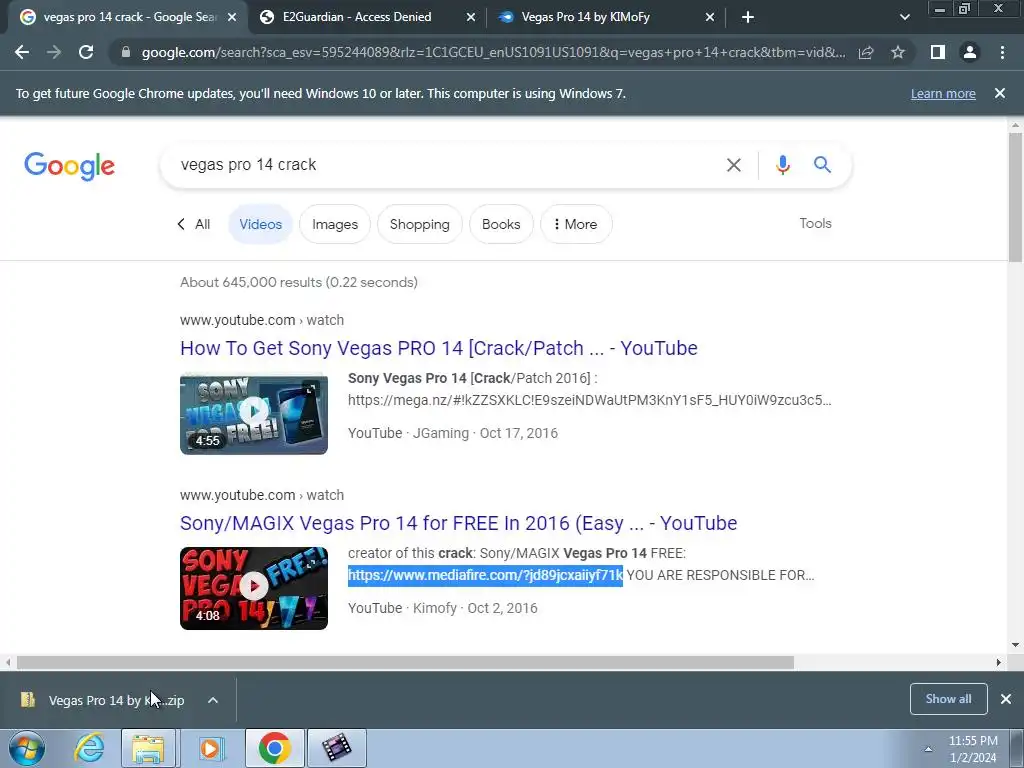1024x768 pixels.
Task: Click the horizontal scrollbar thumb
Action: pyautogui.click(x=405, y=662)
